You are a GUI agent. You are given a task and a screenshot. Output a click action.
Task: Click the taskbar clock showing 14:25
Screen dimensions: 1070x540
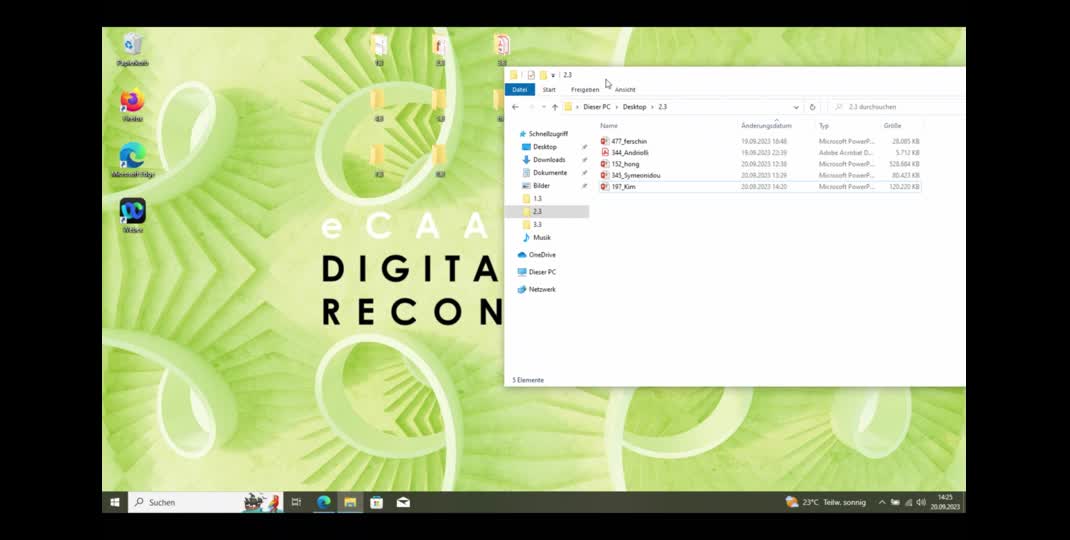click(945, 502)
